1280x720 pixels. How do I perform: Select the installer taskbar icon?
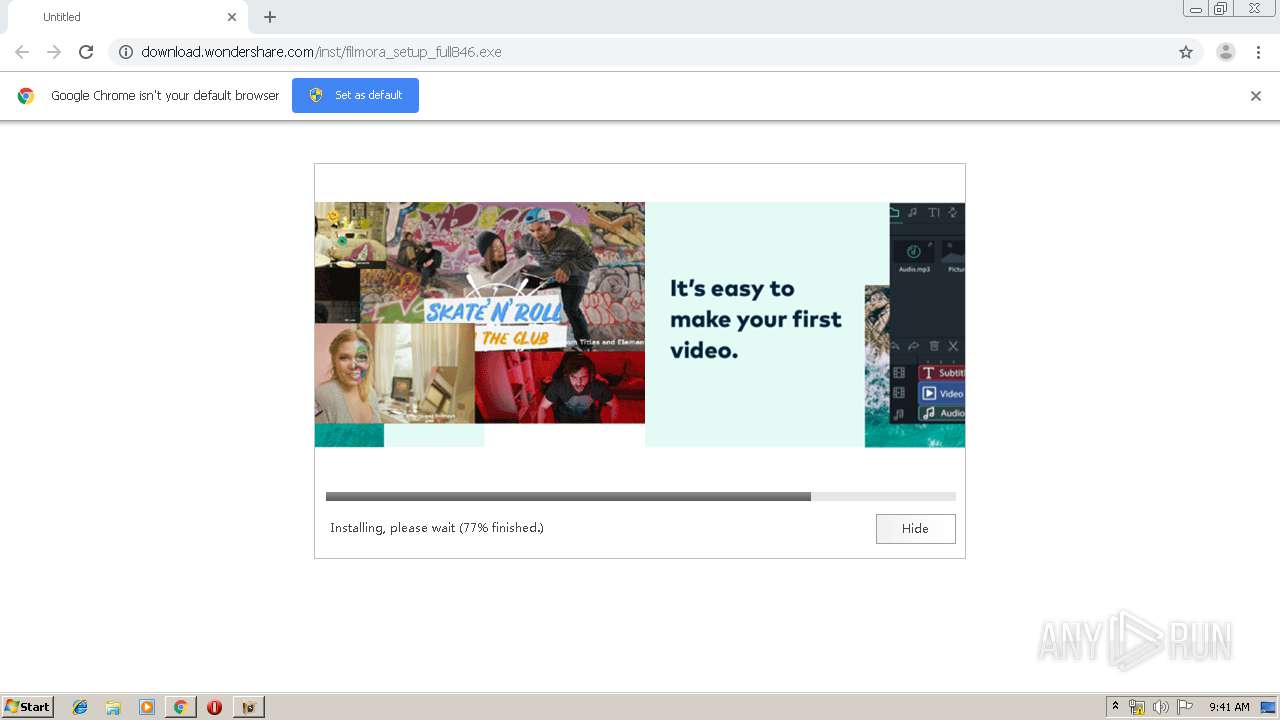click(249, 707)
